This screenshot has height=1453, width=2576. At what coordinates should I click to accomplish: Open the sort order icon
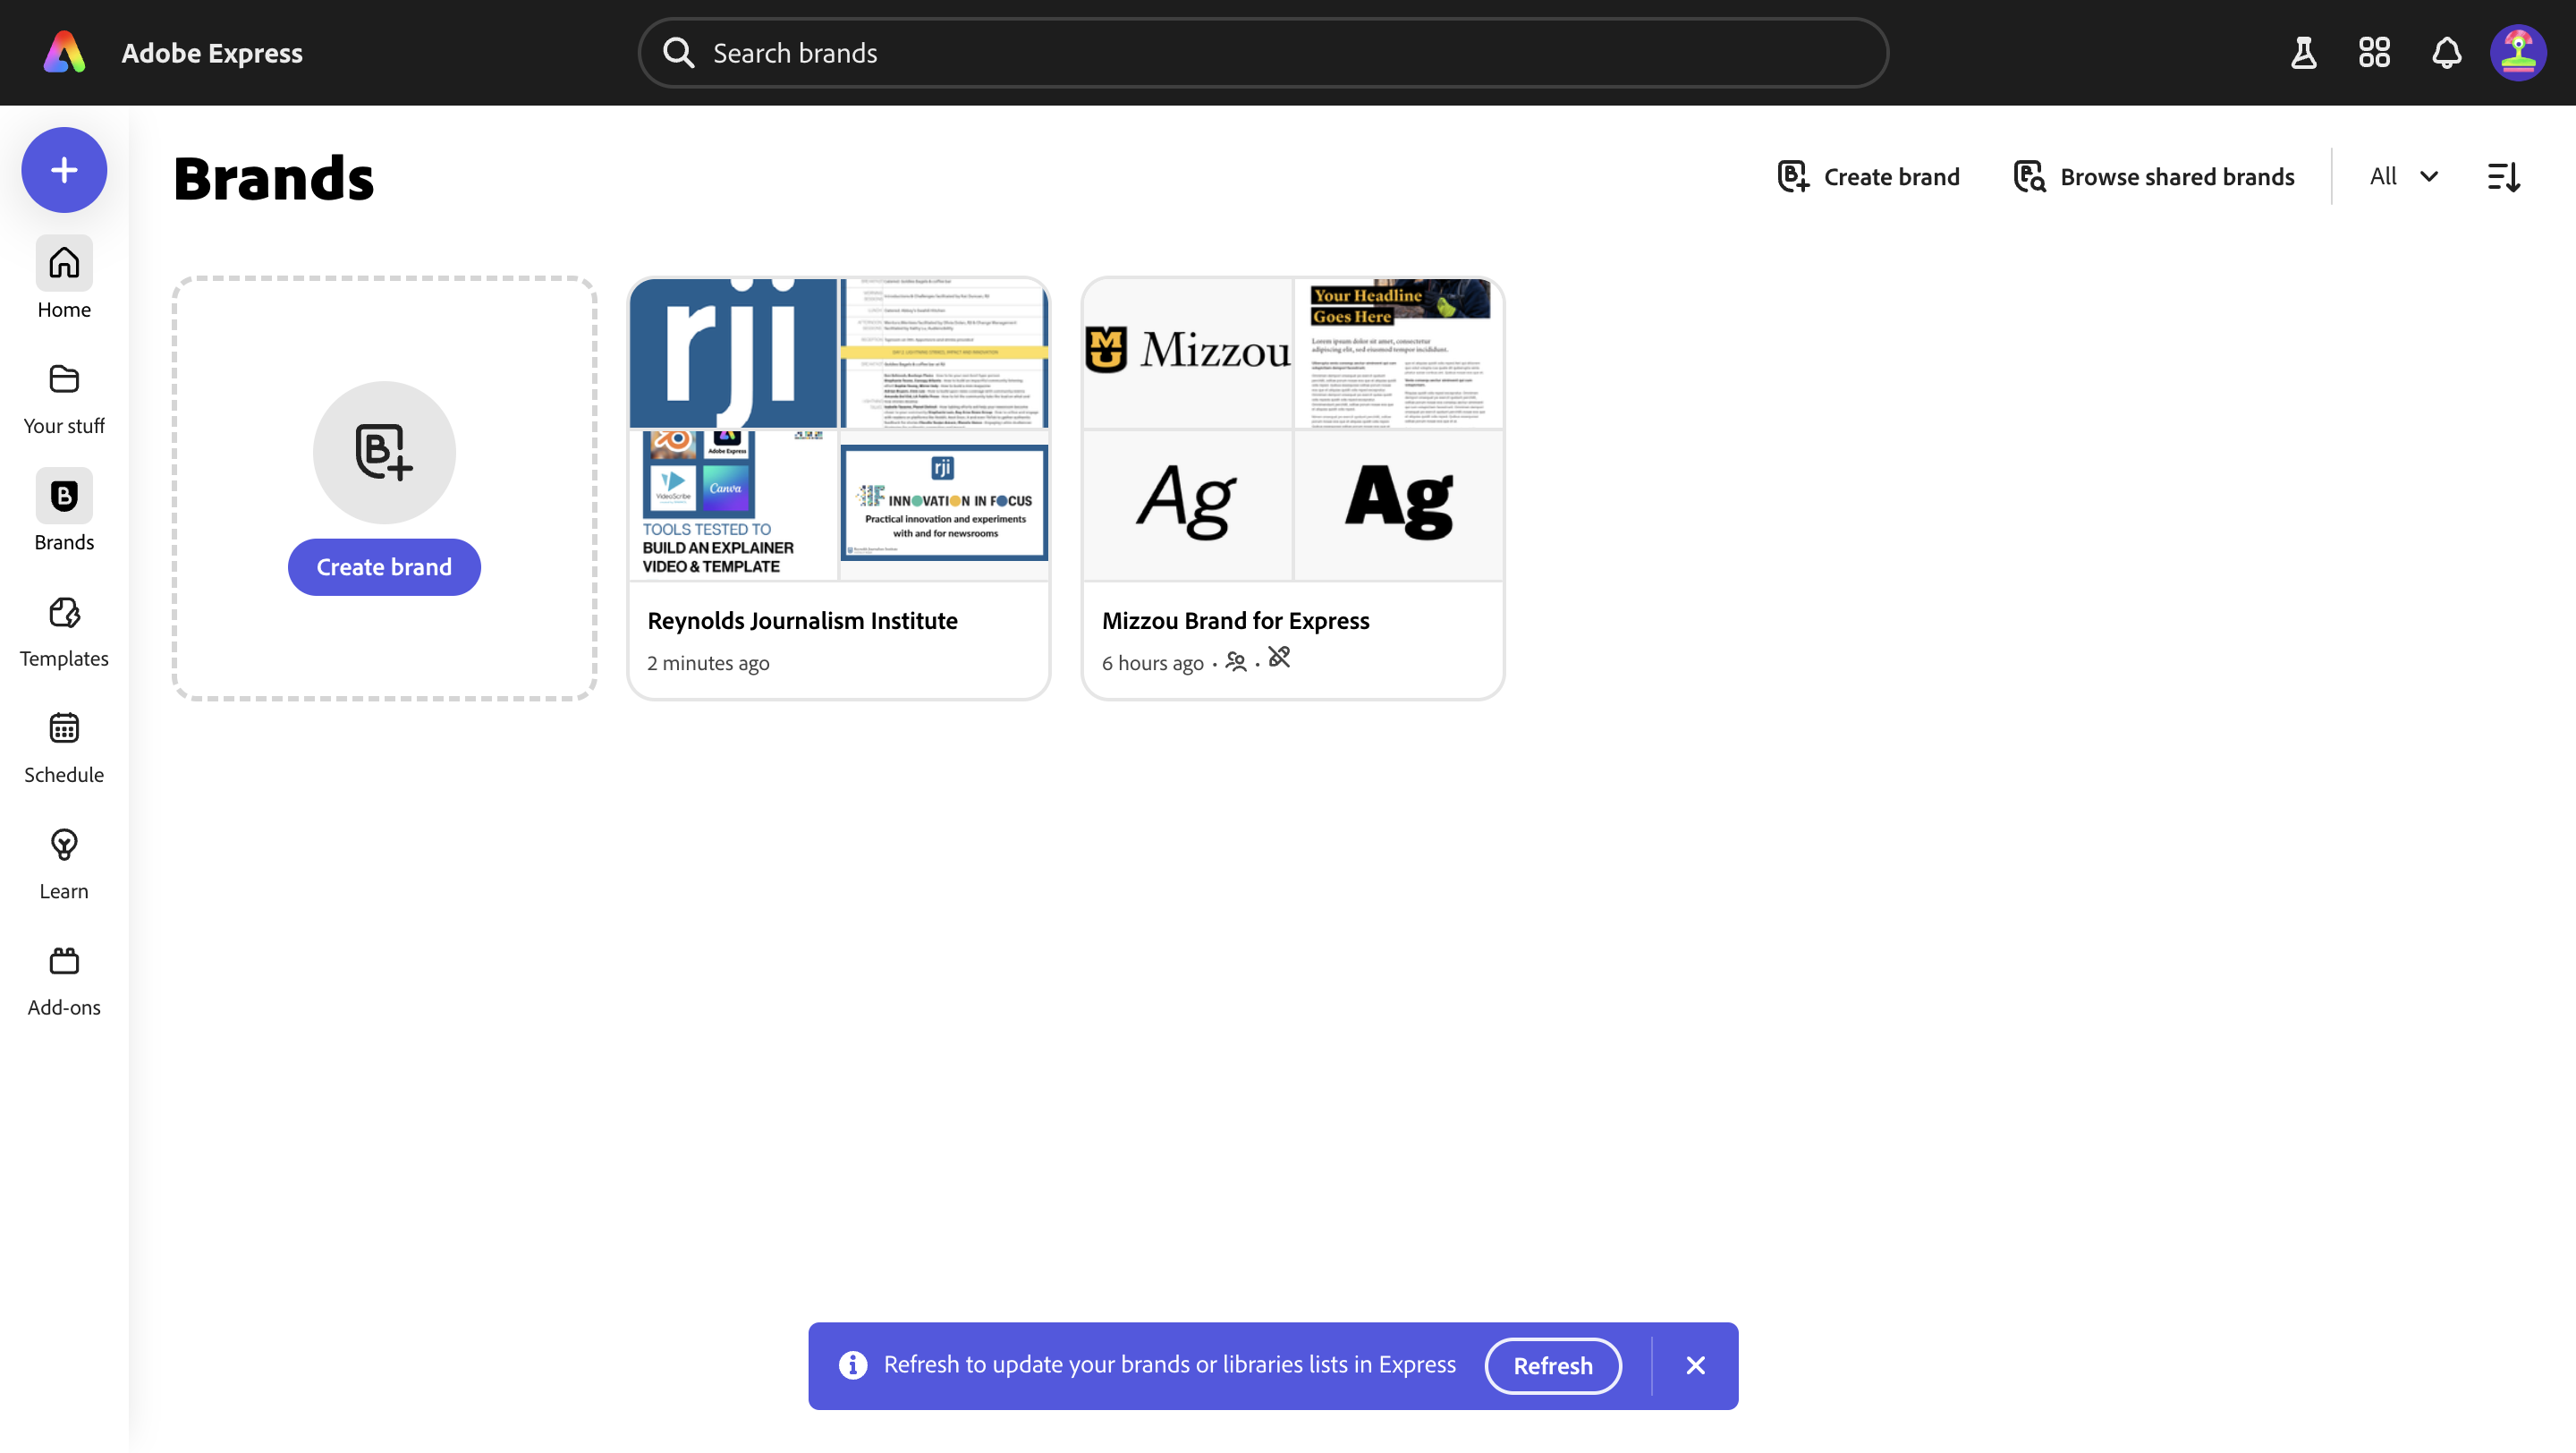click(2503, 177)
